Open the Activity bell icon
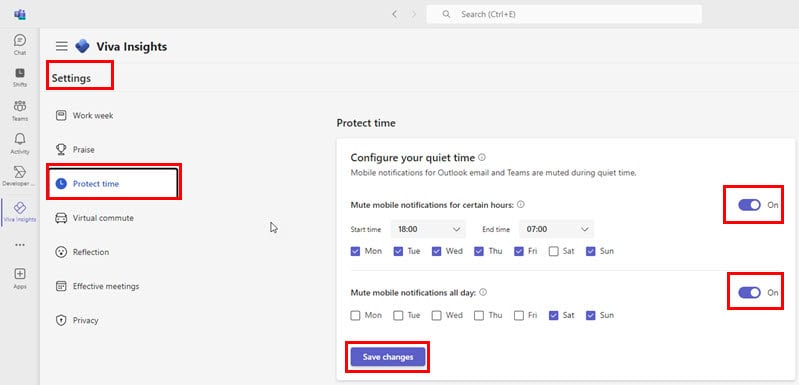 click(x=20, y=144)
